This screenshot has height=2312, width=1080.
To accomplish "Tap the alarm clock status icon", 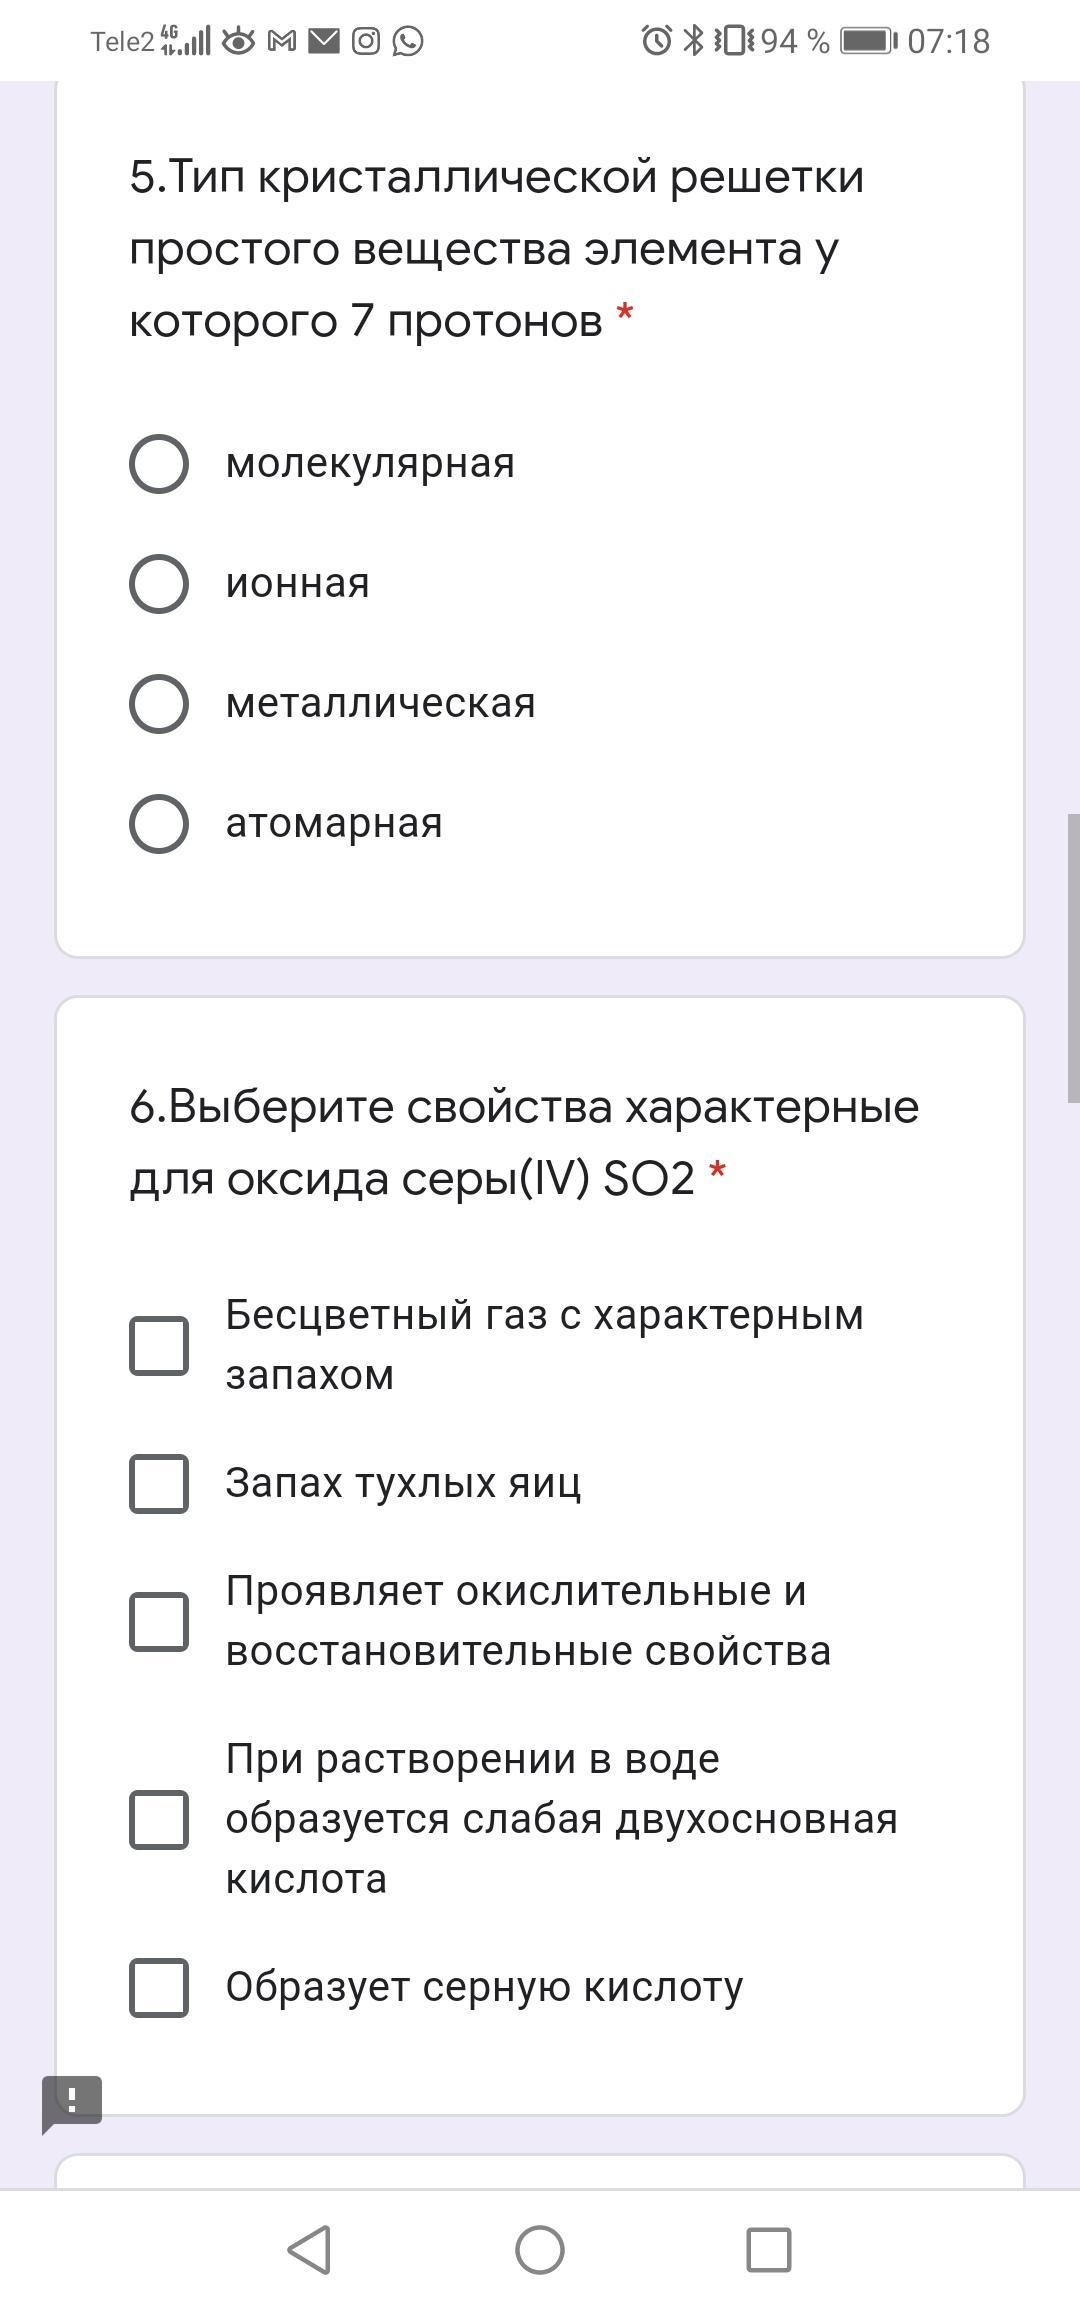I will pos(656,41).
